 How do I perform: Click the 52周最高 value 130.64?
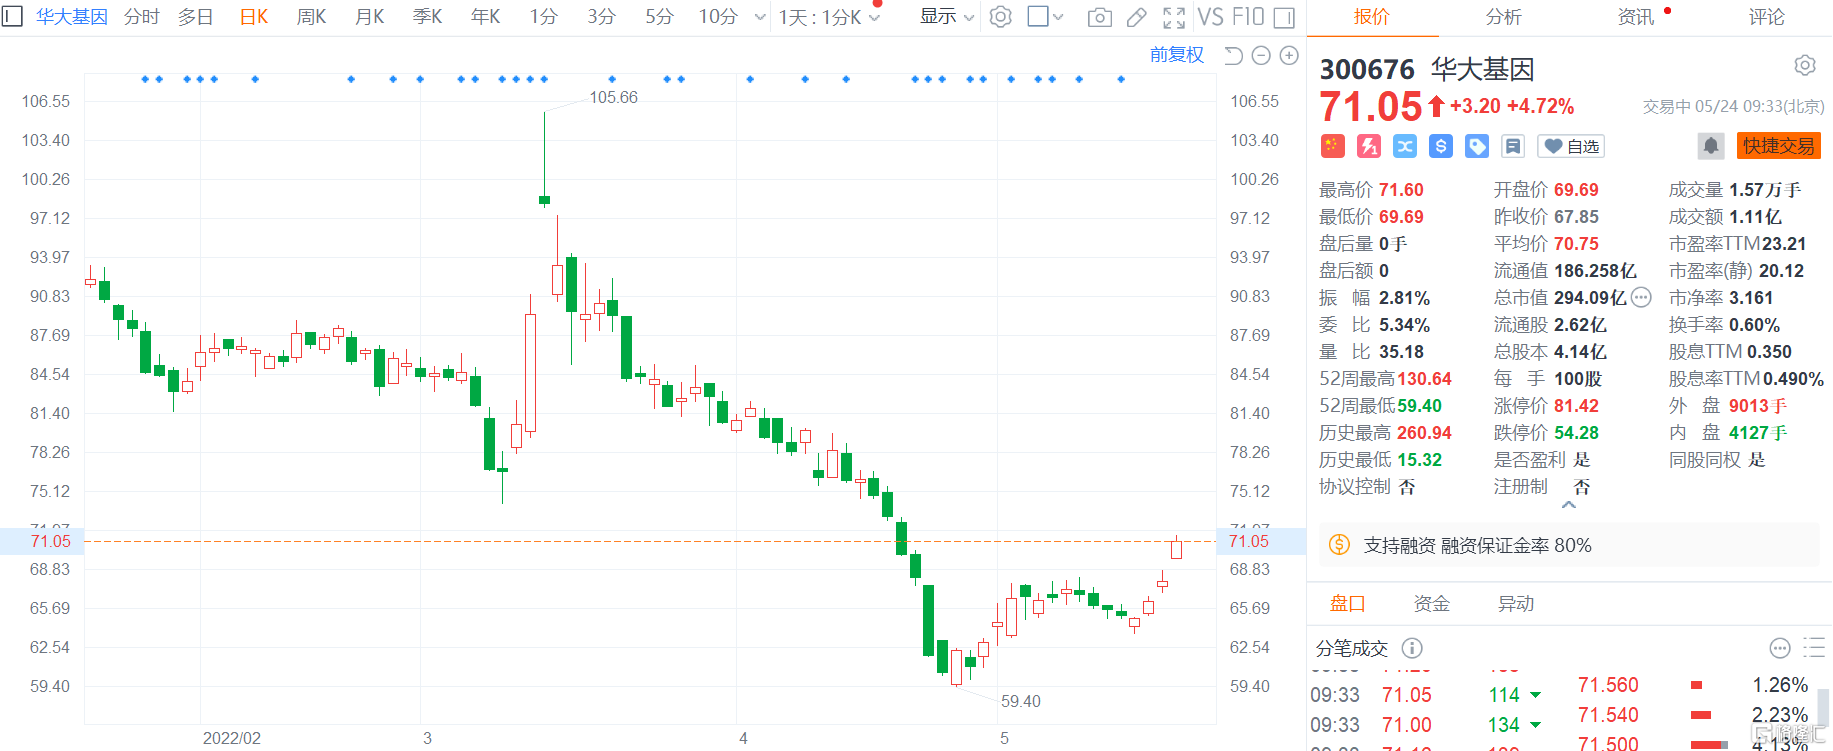click(x=1424, y=379)
